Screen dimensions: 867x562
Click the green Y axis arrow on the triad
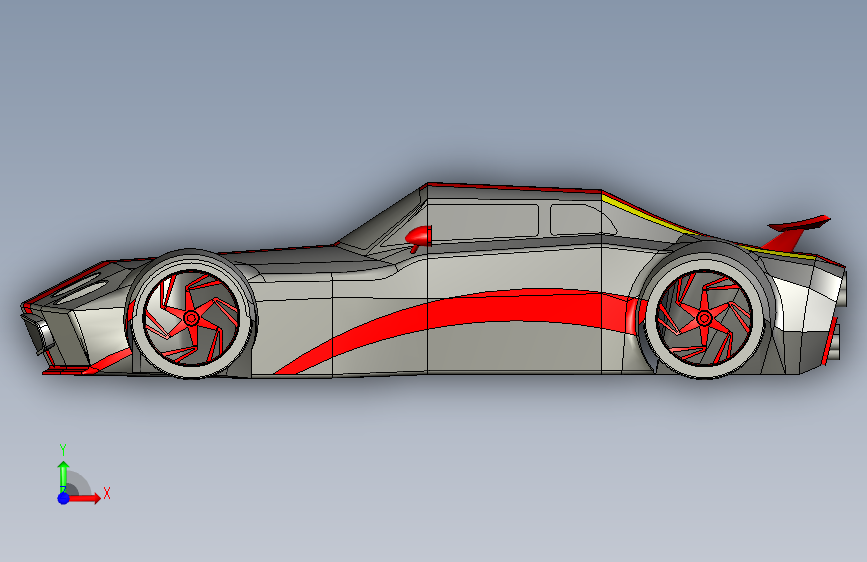[x=64, y=477]
